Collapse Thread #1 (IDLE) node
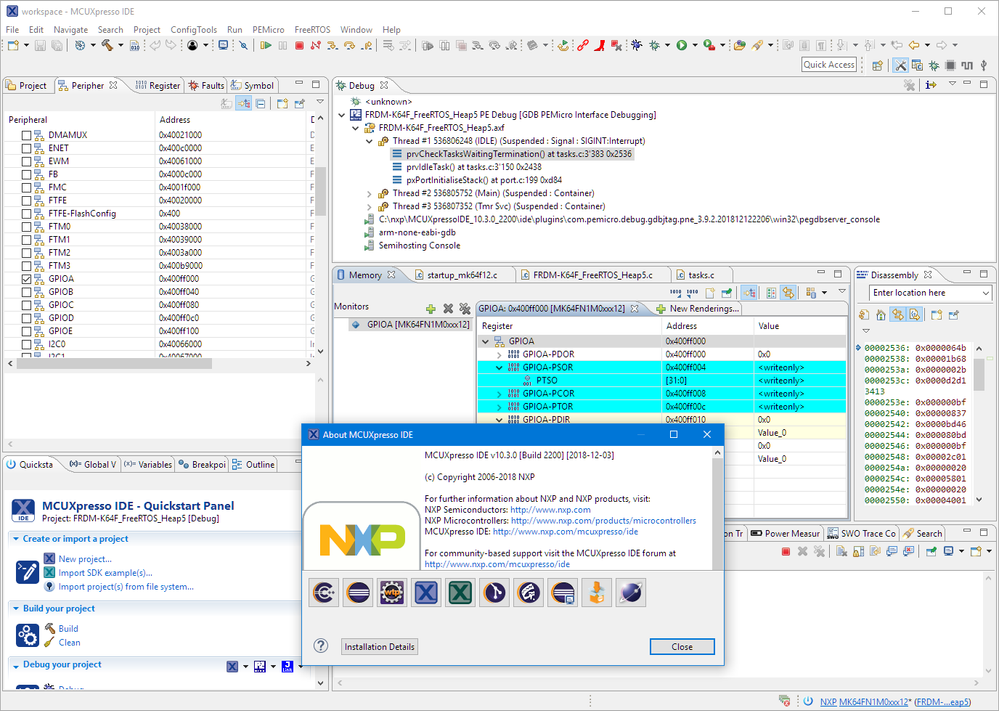The width and height of the screenshot is (999, 711). [x=370, y=141]
